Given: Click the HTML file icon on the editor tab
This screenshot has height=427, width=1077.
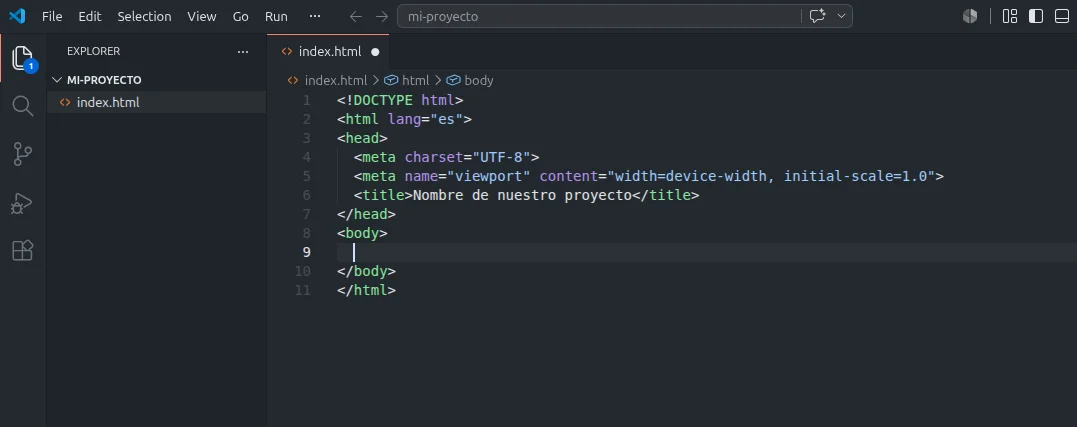Looking at the screenshot, I should [x=287, y=51].
